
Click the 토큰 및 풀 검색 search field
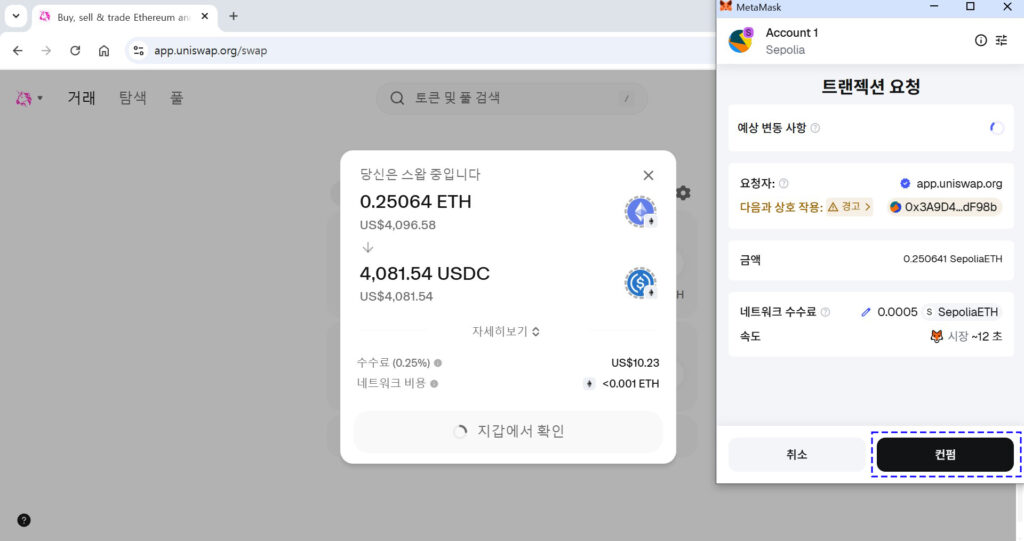pos(511,98)
